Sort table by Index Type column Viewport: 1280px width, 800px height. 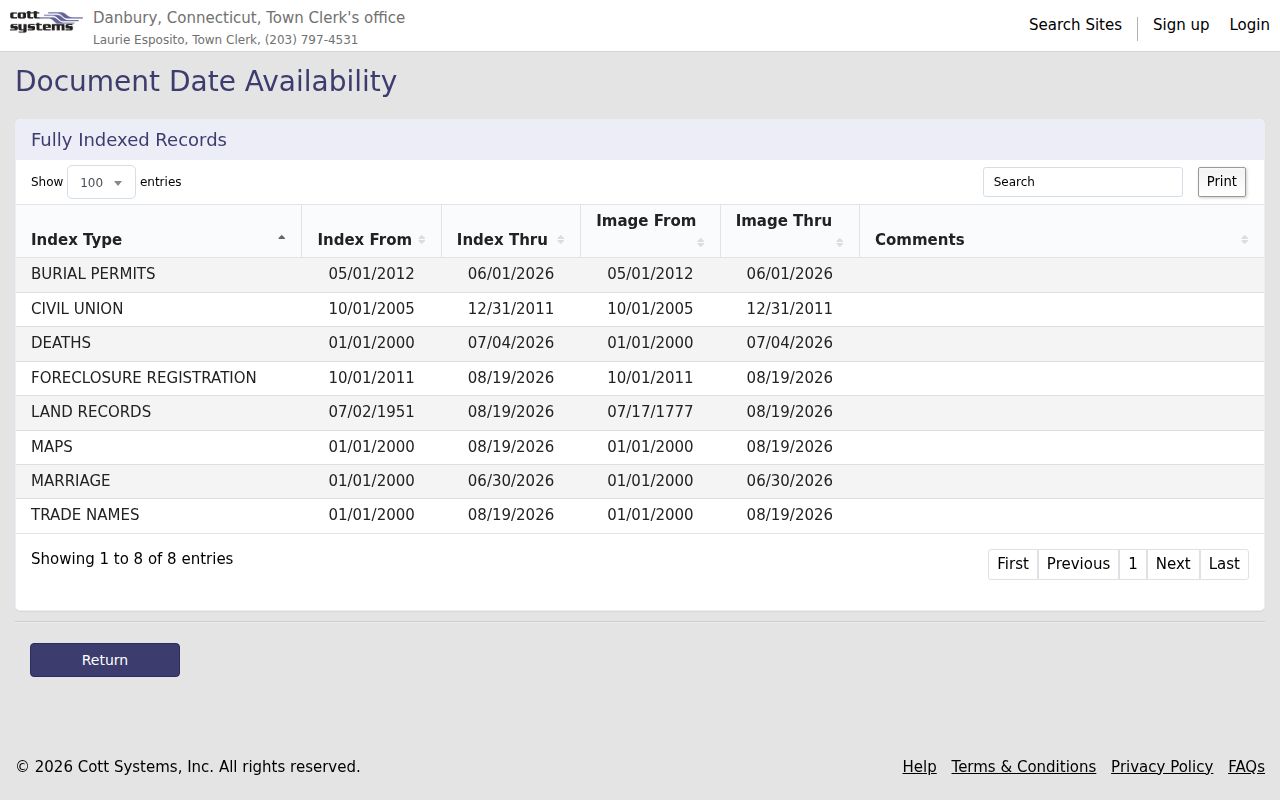click(x=158, y=231)
